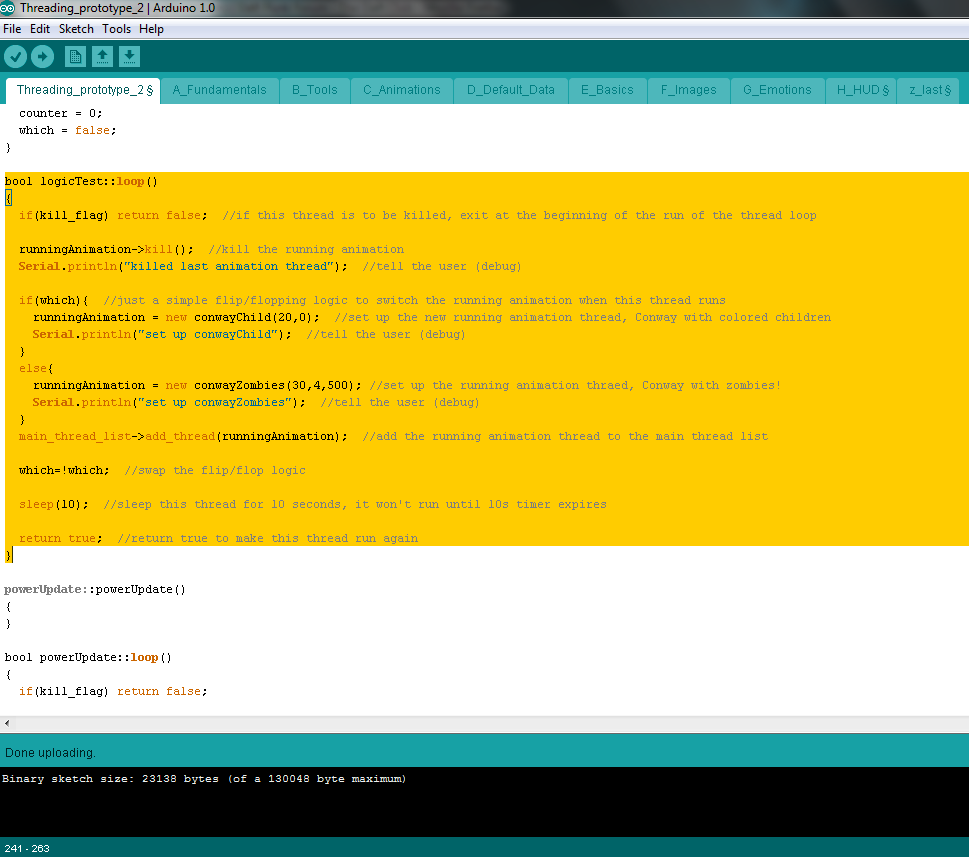
Task: Click the 'bool powerUpdate::loop()' line
Action: pyautogui.click(x=88, y=657)
